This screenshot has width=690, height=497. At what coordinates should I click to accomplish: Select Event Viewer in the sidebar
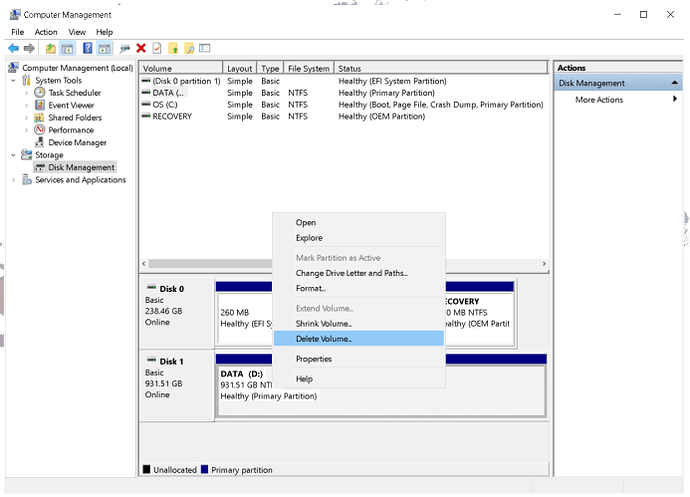tap(71, 105)
